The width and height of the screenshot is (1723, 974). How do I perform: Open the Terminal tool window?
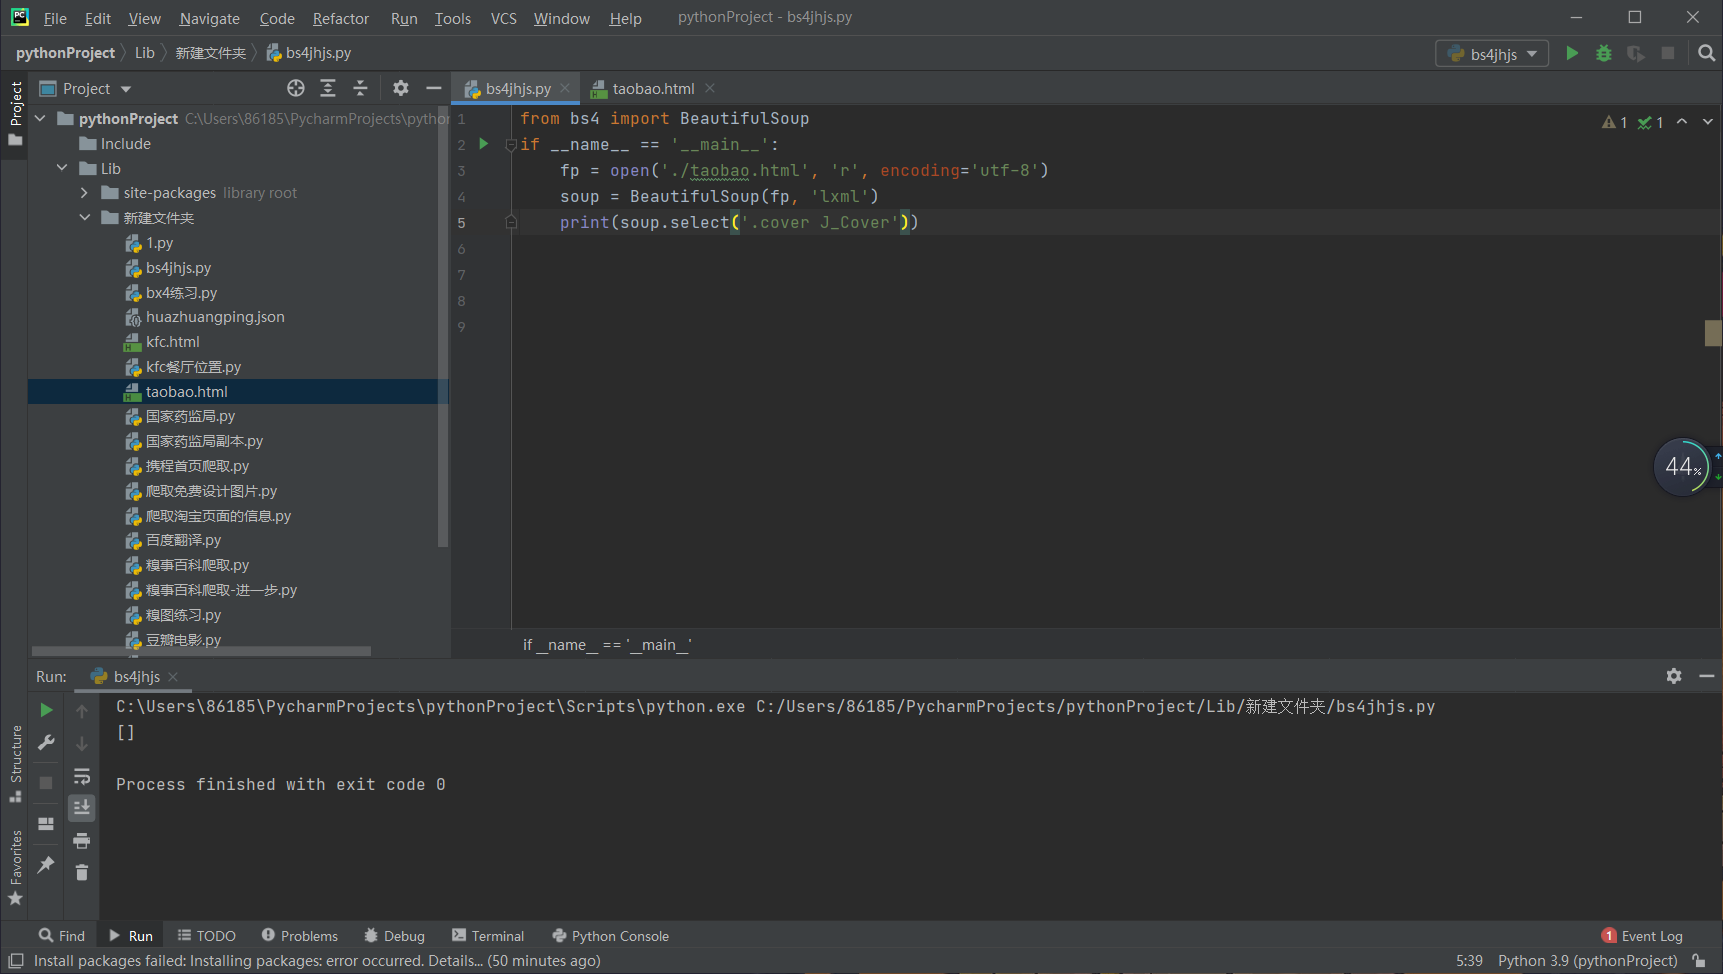(488, 936)
